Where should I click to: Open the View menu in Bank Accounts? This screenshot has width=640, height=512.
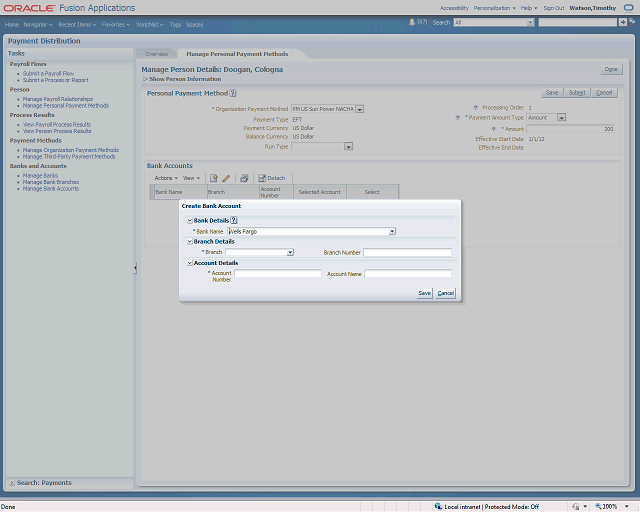191,178
